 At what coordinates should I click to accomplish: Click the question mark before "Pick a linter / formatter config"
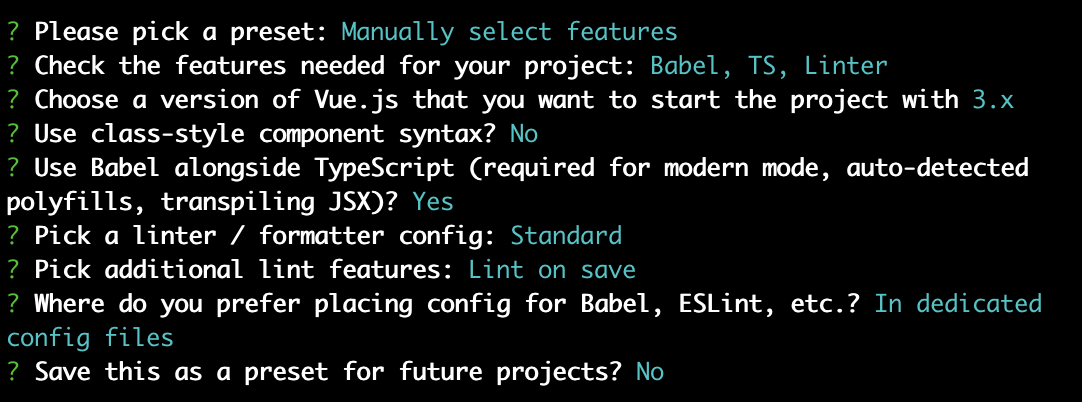click(x=13, y=236)
